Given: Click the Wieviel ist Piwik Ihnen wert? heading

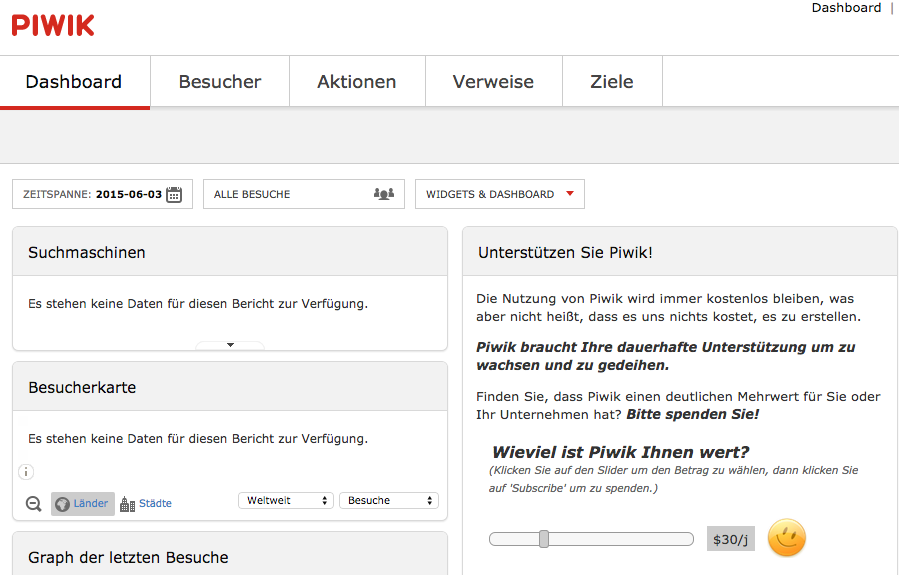Looking at the screenshot, I should (620, 452).
